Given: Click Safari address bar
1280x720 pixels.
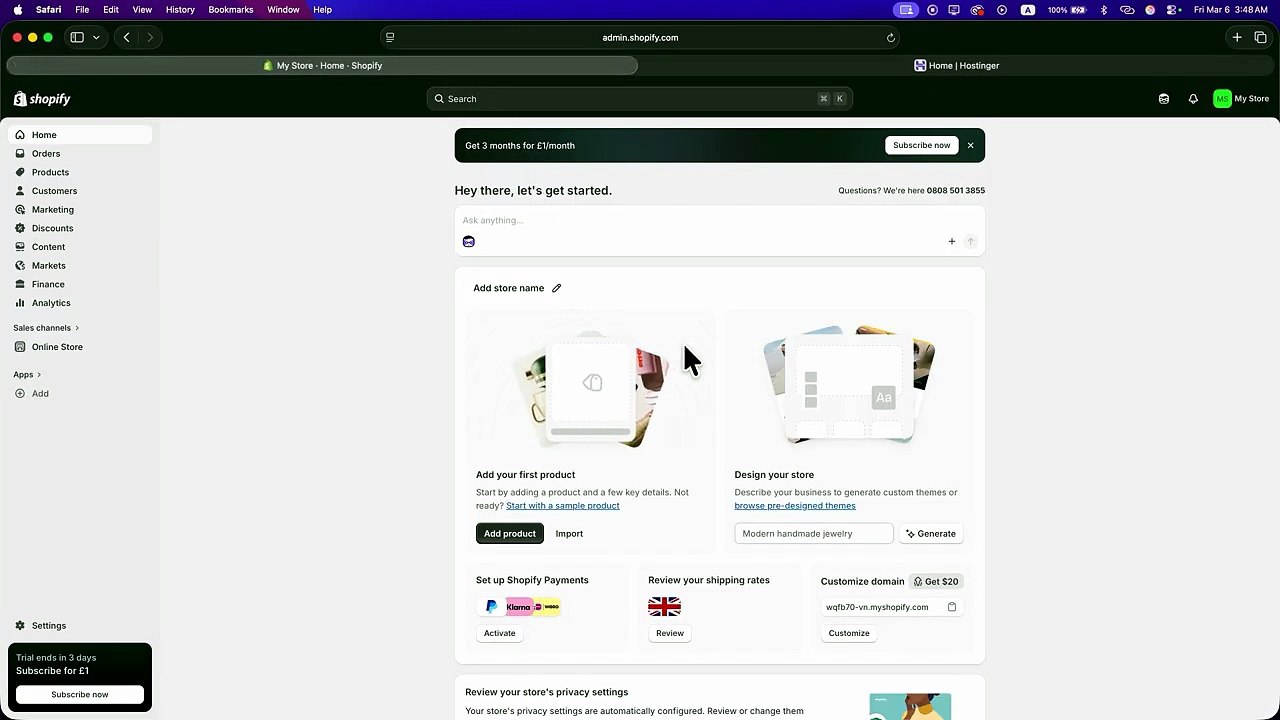Looking at the screenshot, I should pyautogui.click(x=640, y=38).
